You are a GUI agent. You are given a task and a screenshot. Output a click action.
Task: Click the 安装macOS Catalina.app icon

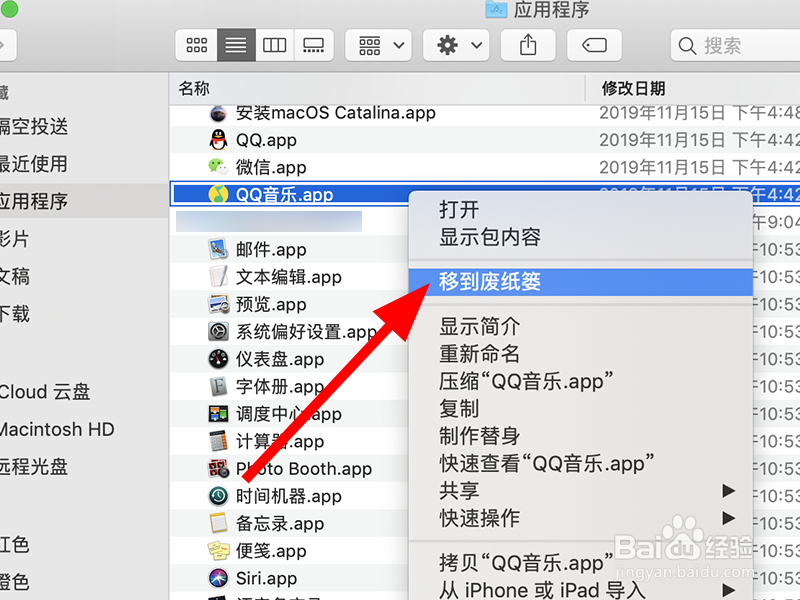point(218,113)
